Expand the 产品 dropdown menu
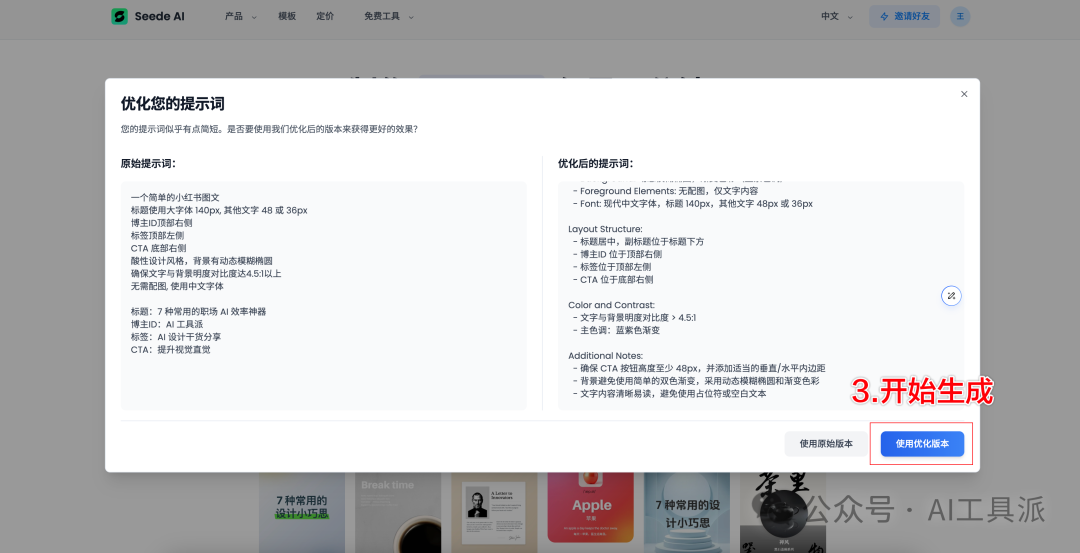This screenshot has height=553, width=1080. point(240,17)
